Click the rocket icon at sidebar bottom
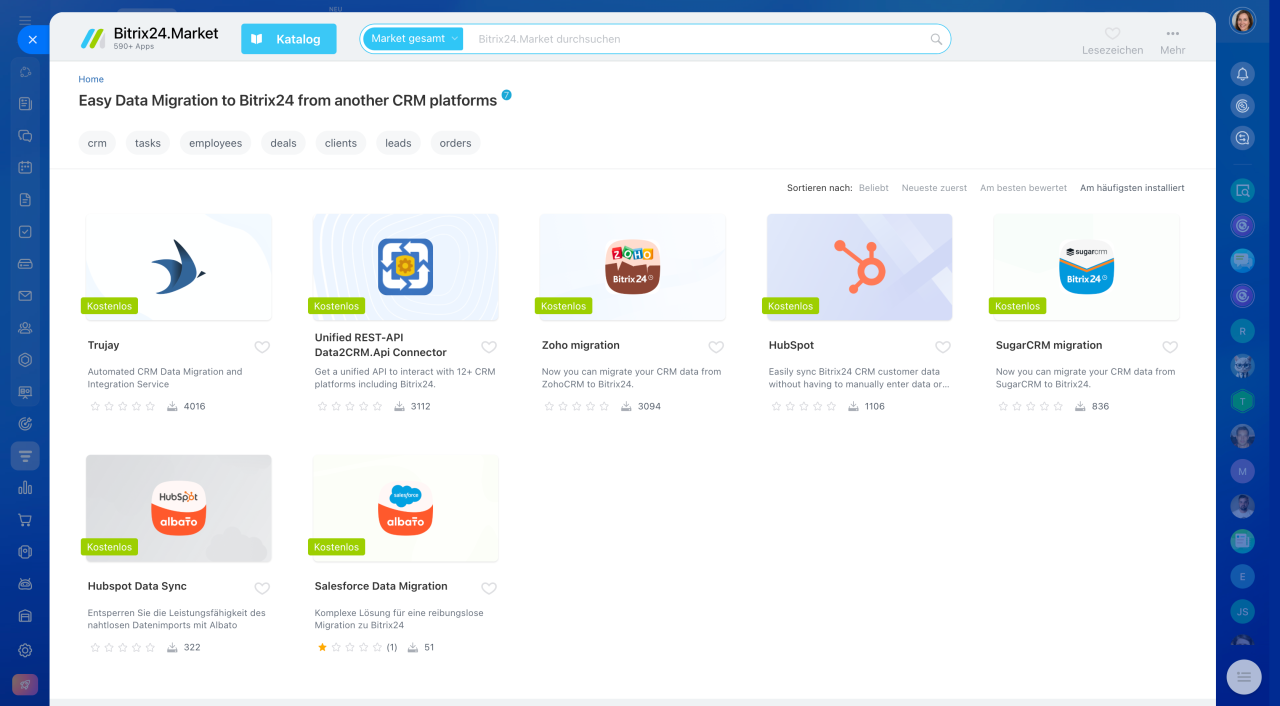Image resolution: width=1280 pixels, height=706 pixels. coord(25,685)
